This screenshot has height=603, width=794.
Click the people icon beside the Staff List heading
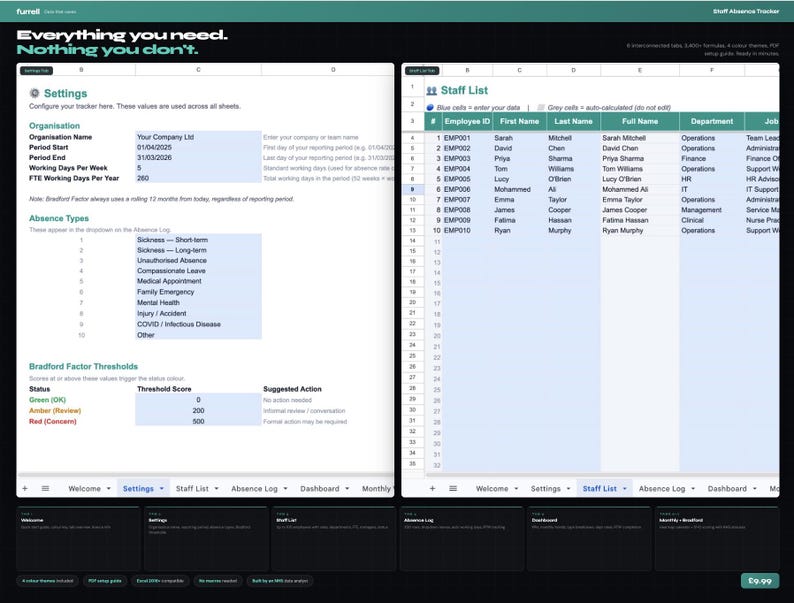pos(431,91)
